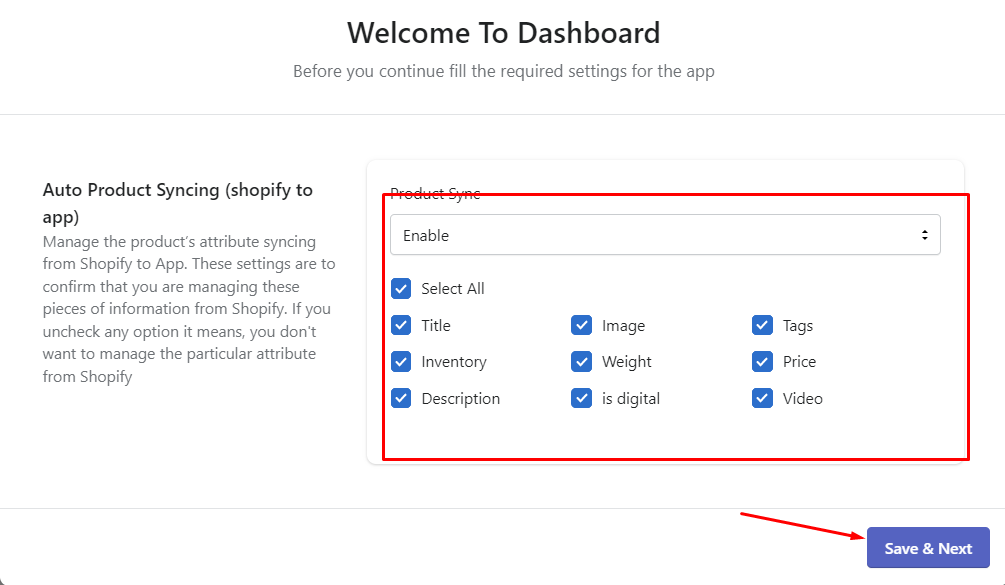
Task: Click the Welcome To Dashboard heading
Action: (504, 33)
